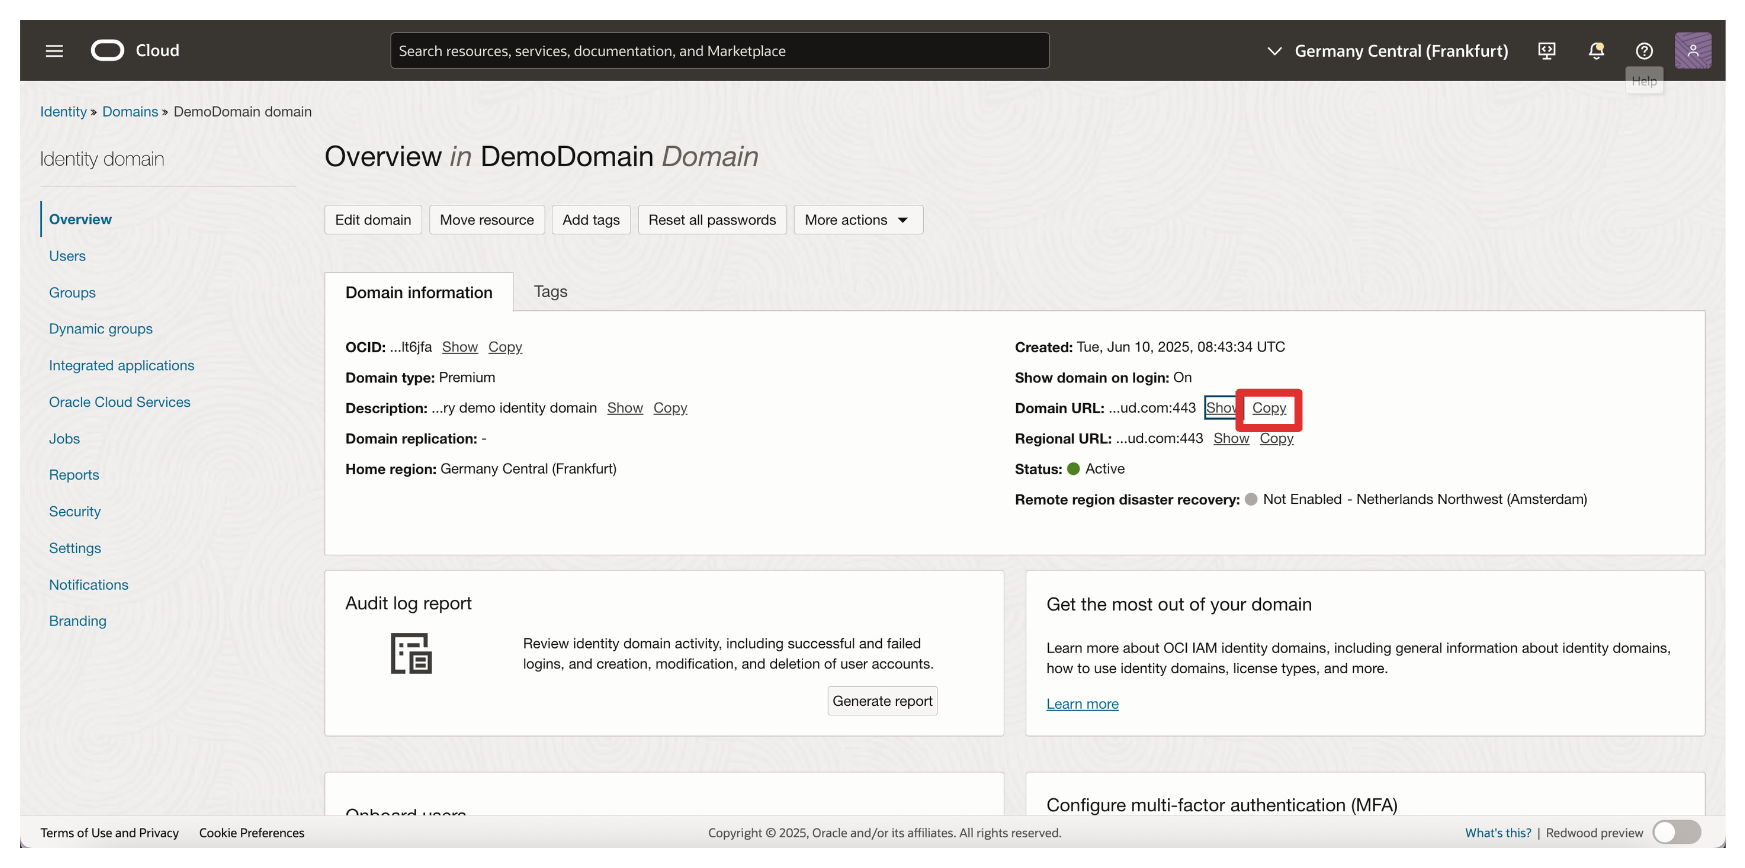Show the full OCID value
Screen dimensions: 1745x868
click(x=459, y=347)
